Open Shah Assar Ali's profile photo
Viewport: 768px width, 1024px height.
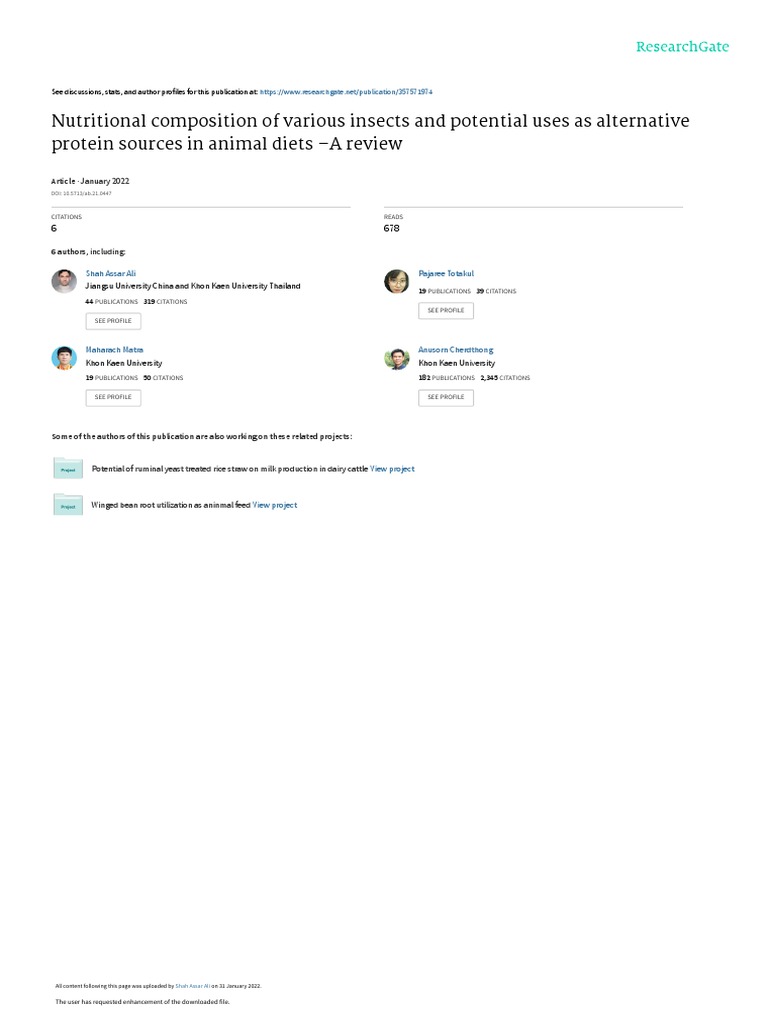(x=64, y=282)
